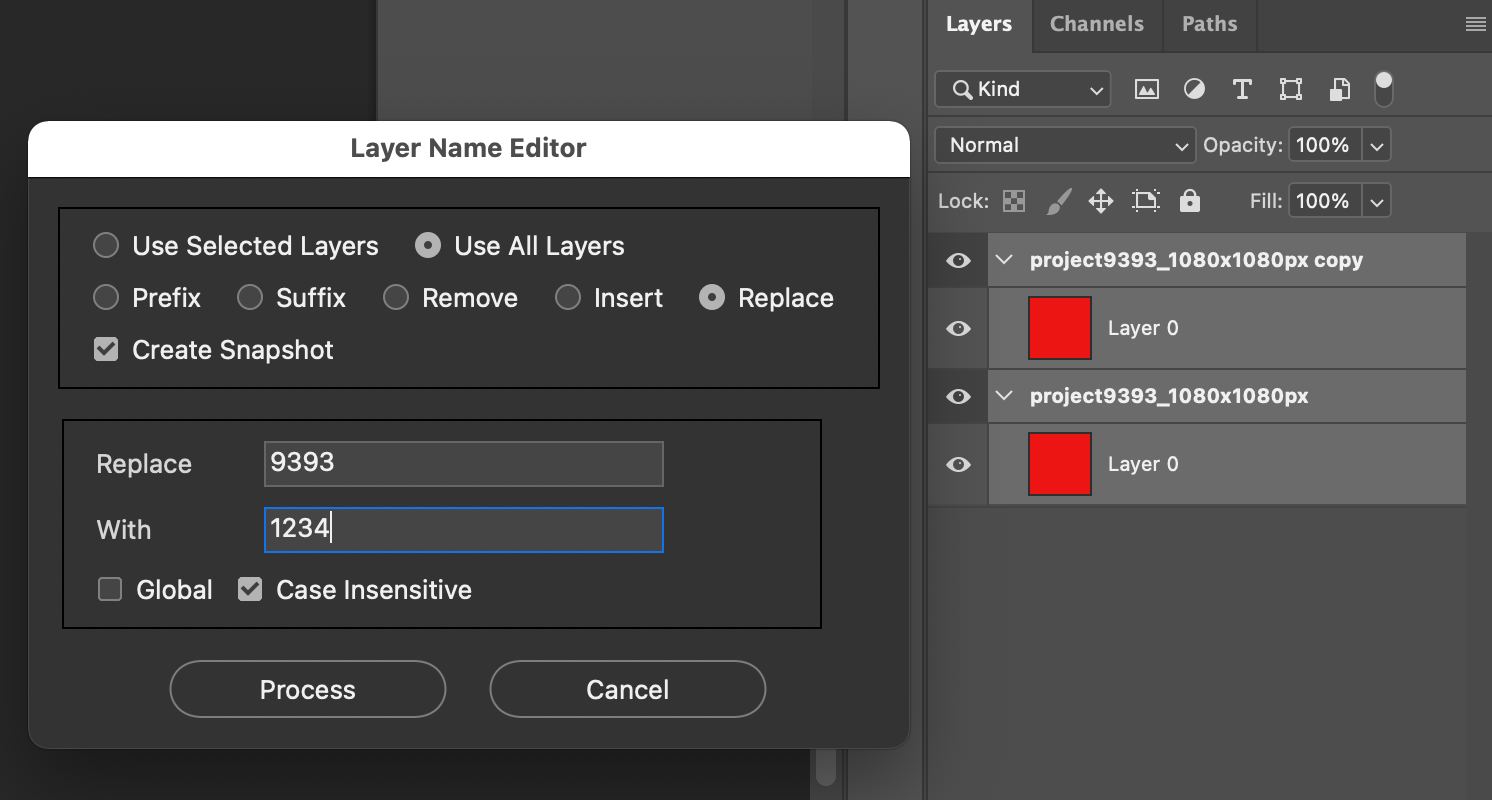Filter layers by type (T) icon
1492x800 pixels.
(1242, 89)
